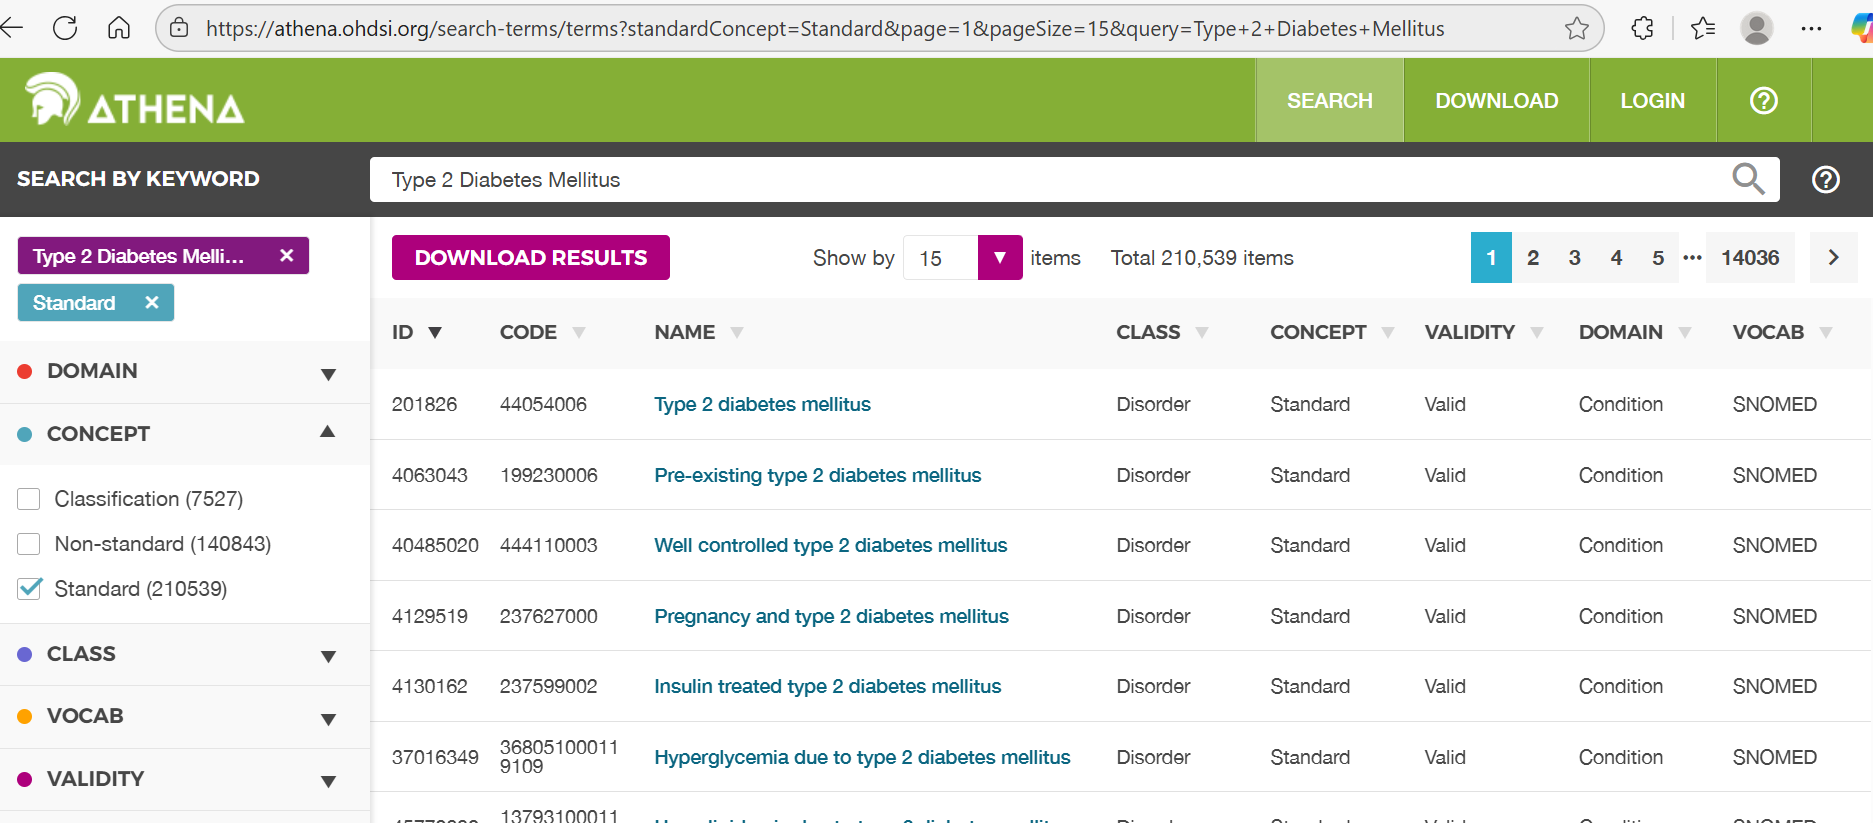
Task: Go to next results page arrow
Action: [1834, 257]
